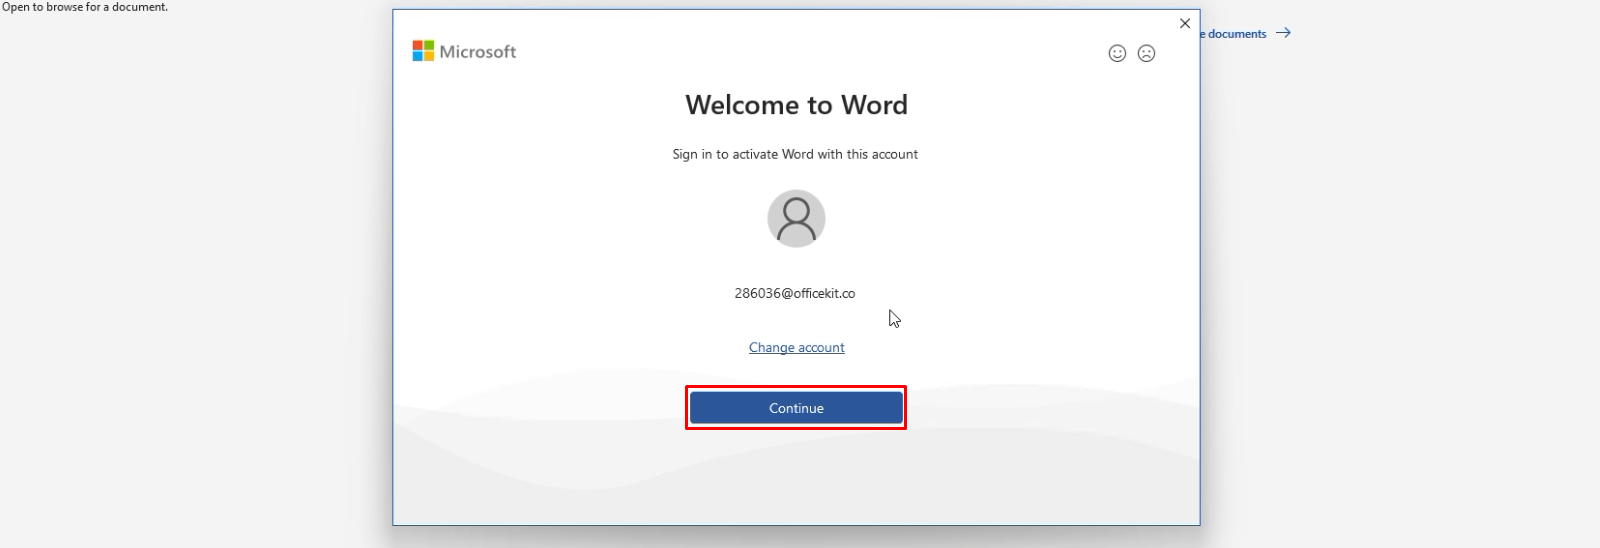
Task: Click the Continue button
Action: coord(796,408)
